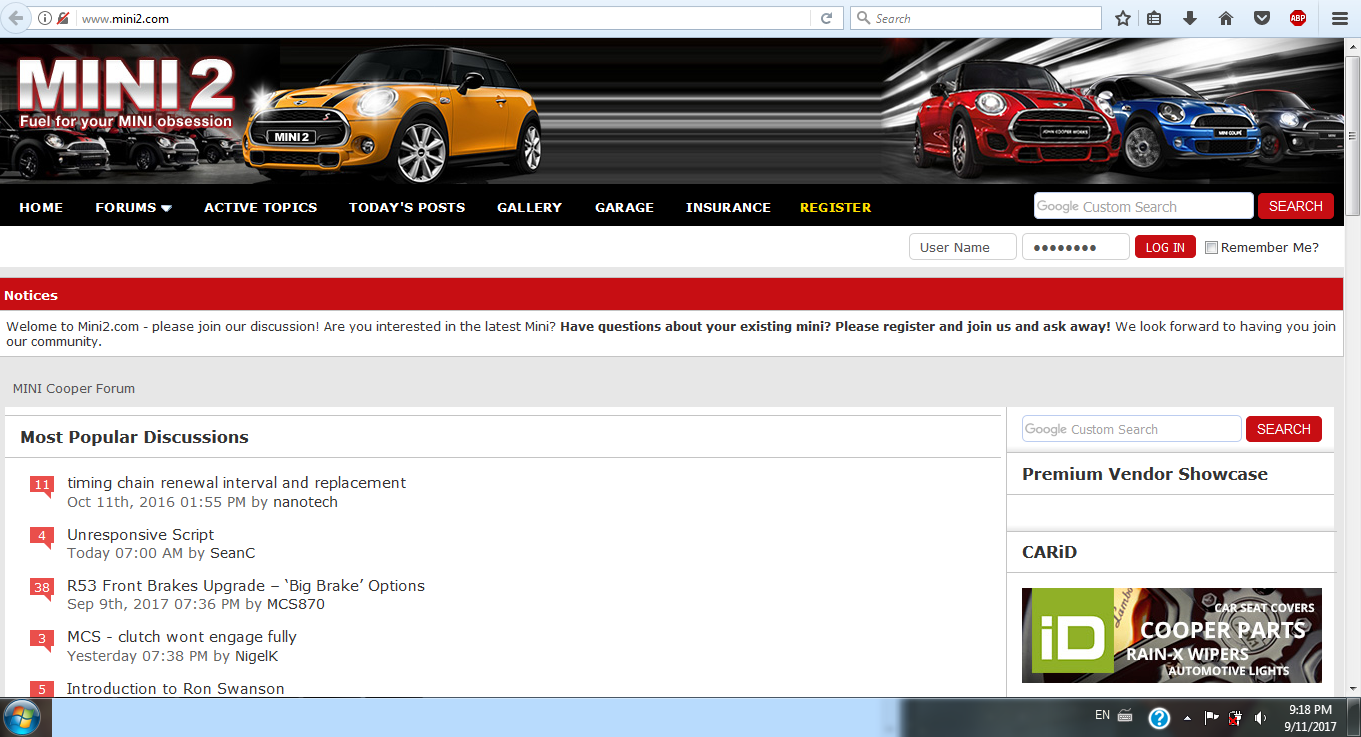The width and height of the screenshot is (1361, 737).
Task: Click the Adblock Plus ABP icon
Action: click(1298, 18)
